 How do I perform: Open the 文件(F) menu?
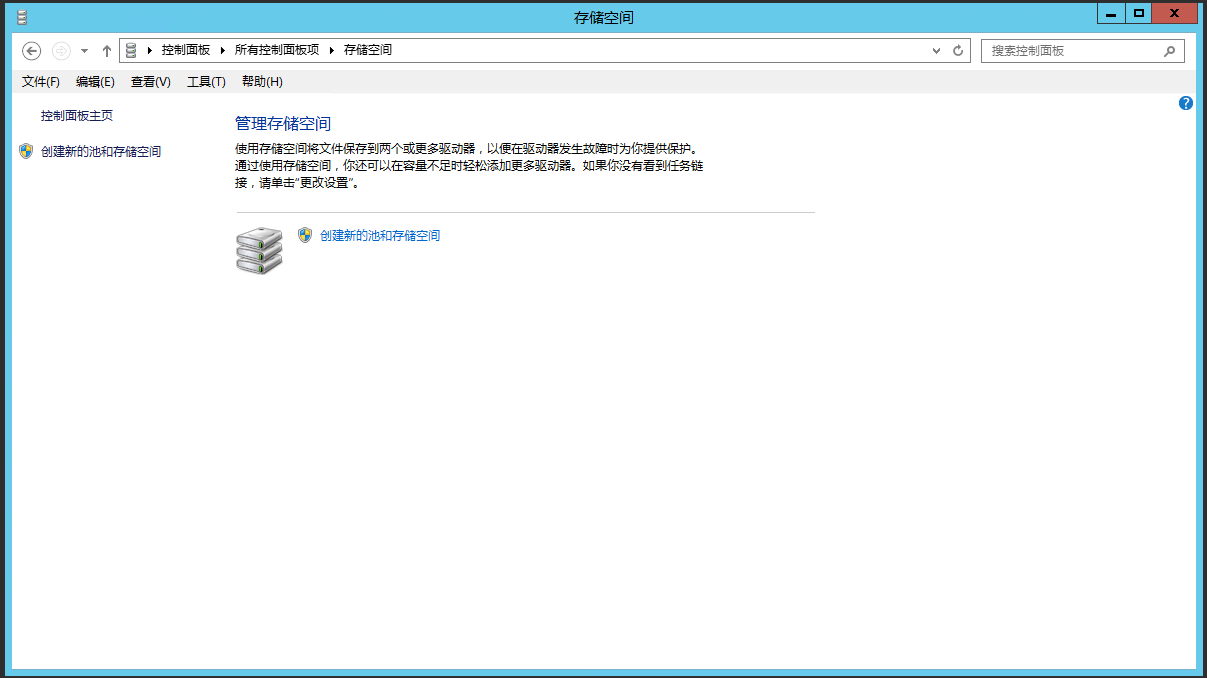(40, 81)
